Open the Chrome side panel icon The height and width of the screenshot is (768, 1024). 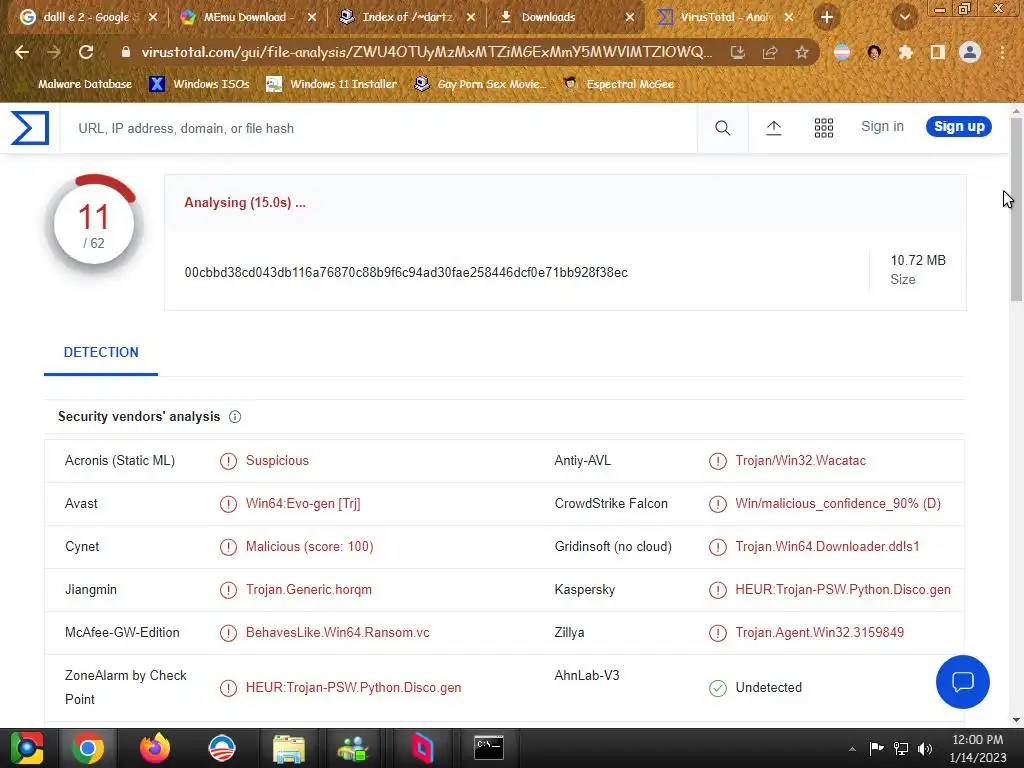938,52
